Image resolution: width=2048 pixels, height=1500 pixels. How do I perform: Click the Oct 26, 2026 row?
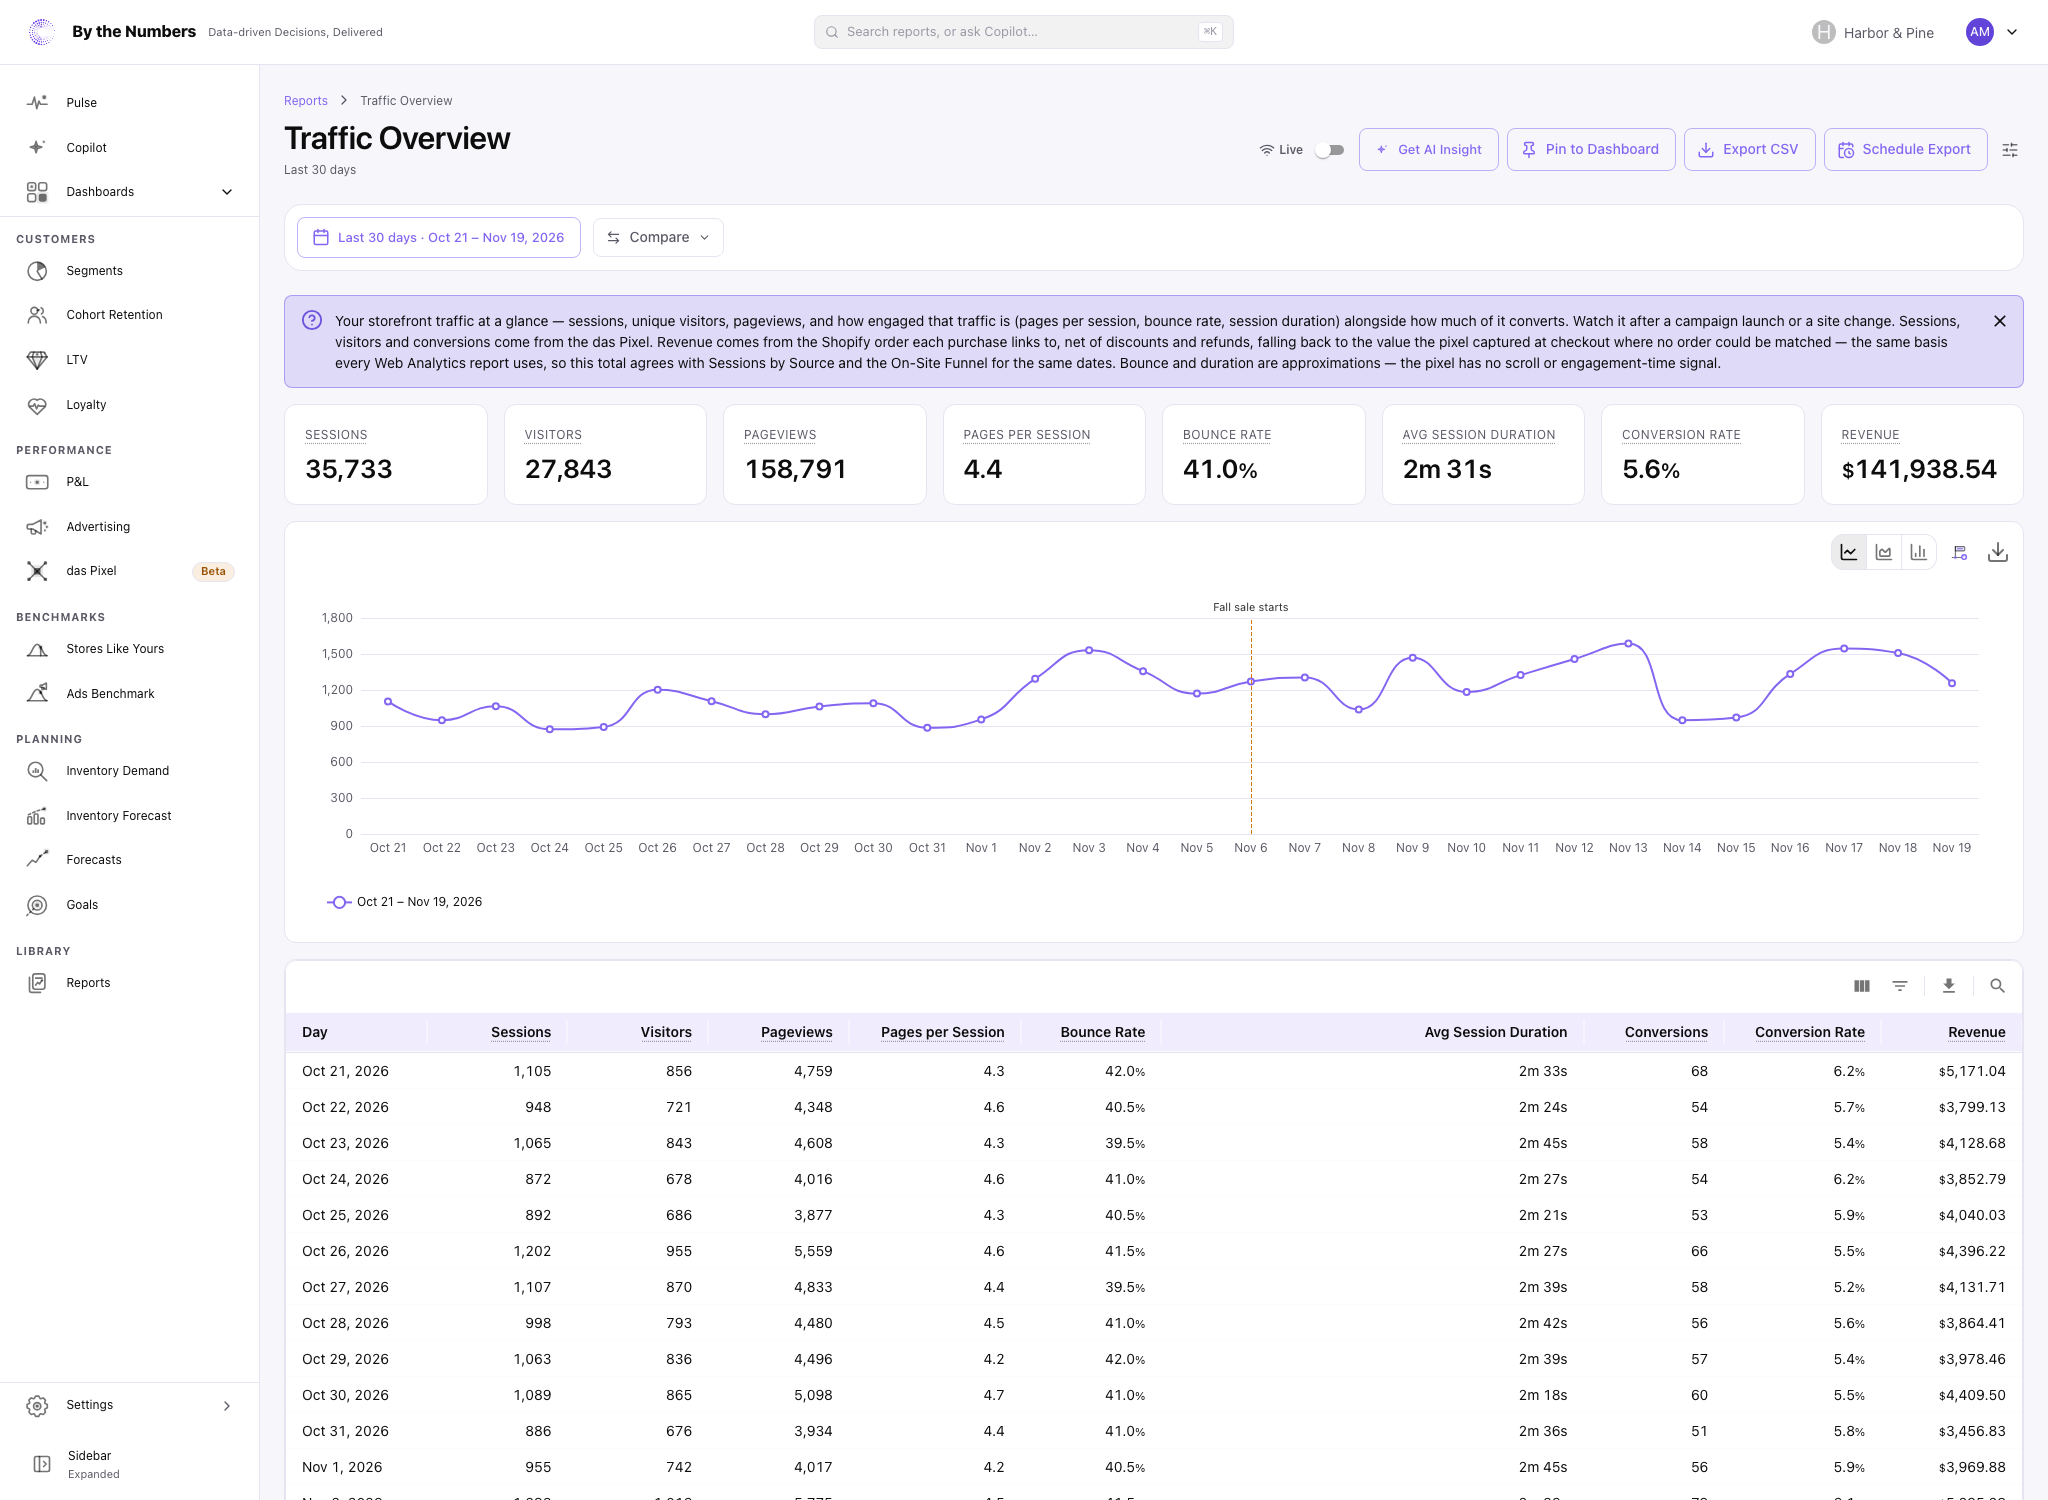(x=1153, y=1251)
